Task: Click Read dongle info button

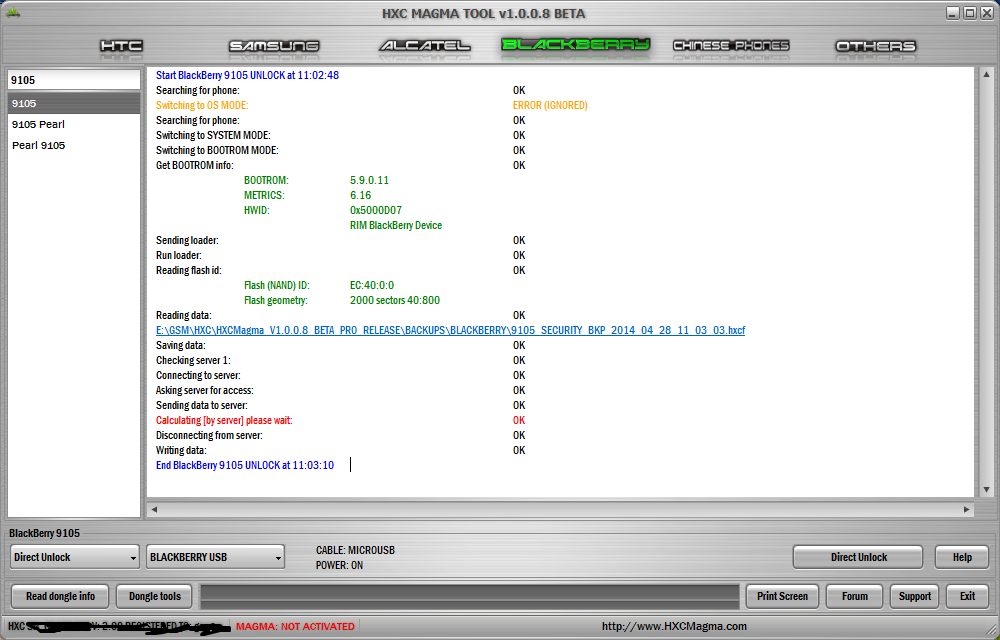Action: [x=60, y=597]
